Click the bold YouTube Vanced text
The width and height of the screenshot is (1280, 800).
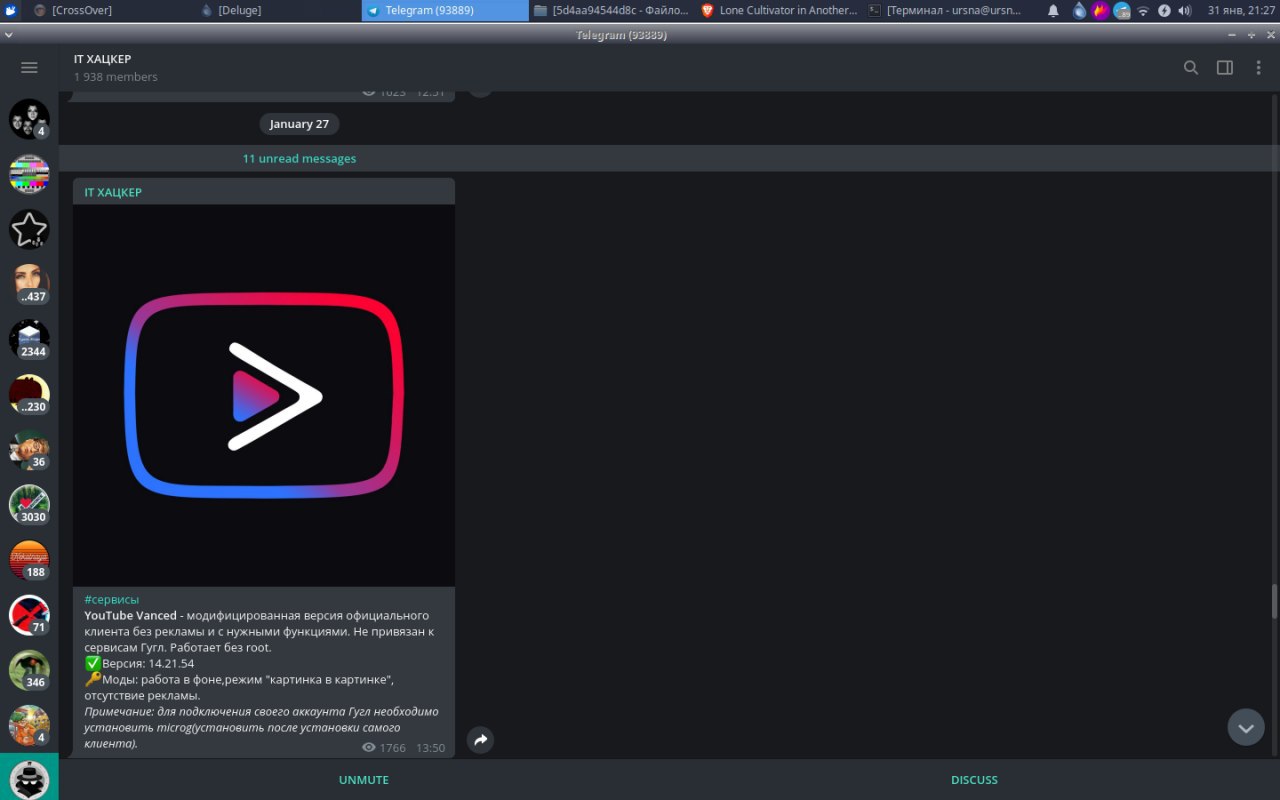[130, 615]
